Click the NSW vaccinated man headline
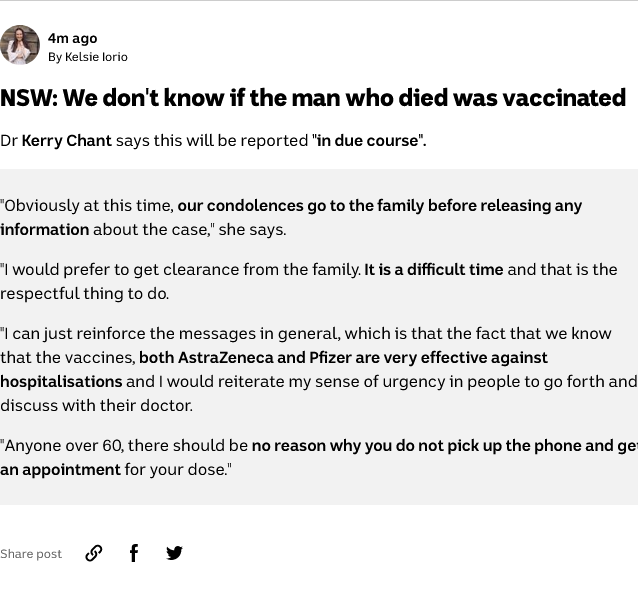Viewport: 638px width, 593px height. click(x=313, y=98)
